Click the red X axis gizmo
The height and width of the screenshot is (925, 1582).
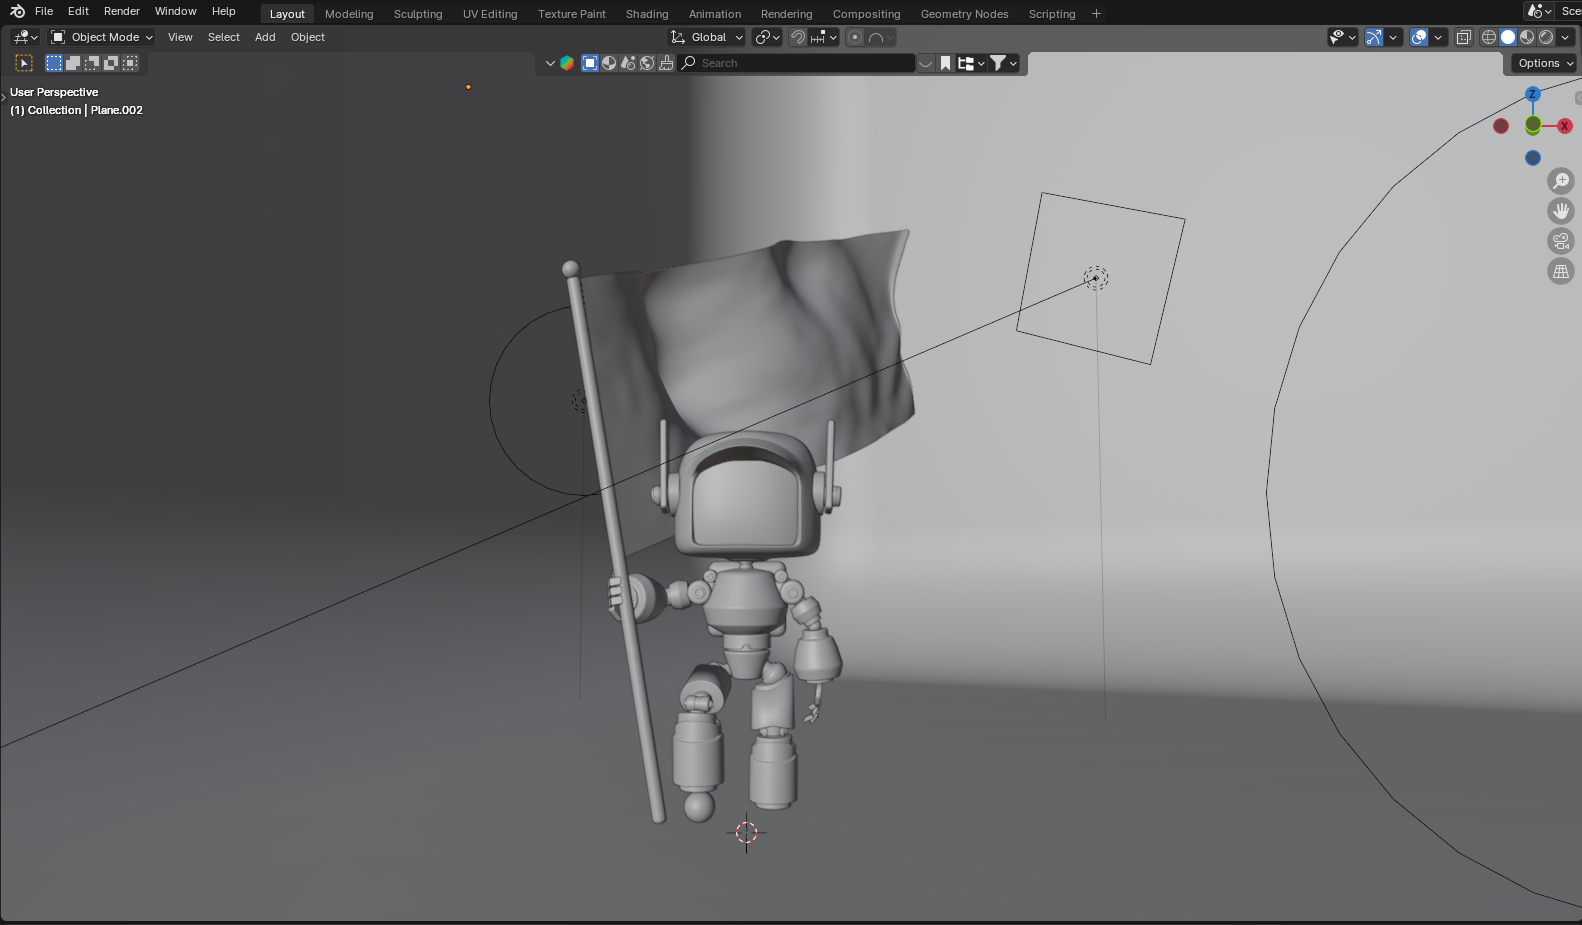1564,126
